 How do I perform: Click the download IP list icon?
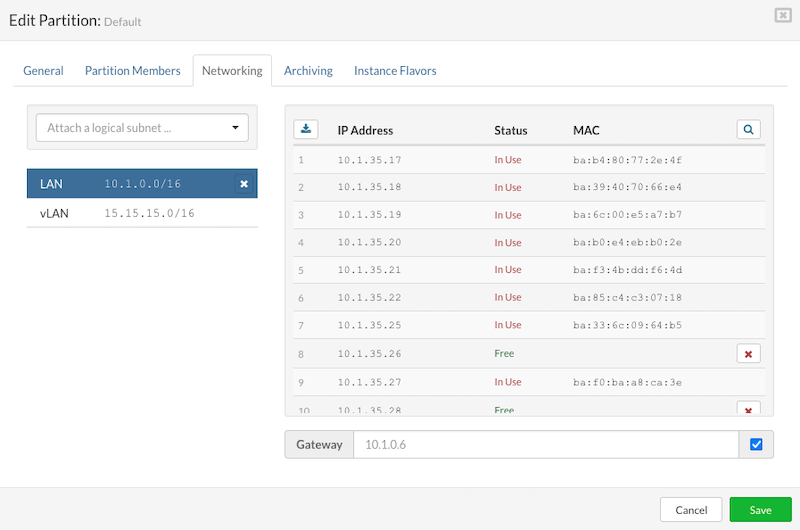[x=305, y=129]
